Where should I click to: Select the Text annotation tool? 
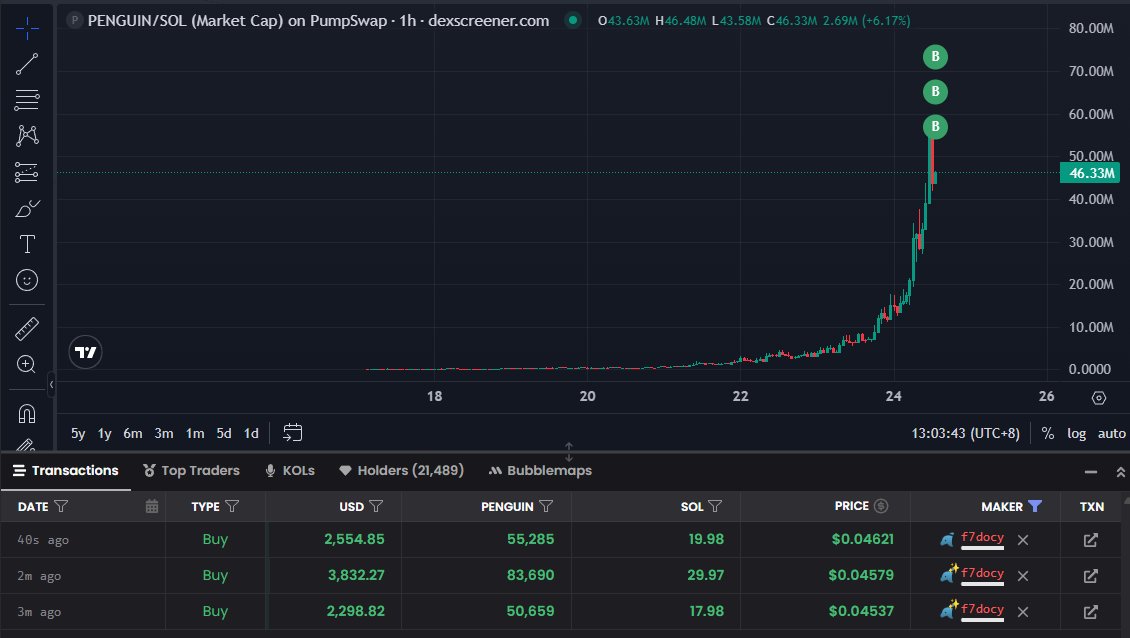[27, 244]
